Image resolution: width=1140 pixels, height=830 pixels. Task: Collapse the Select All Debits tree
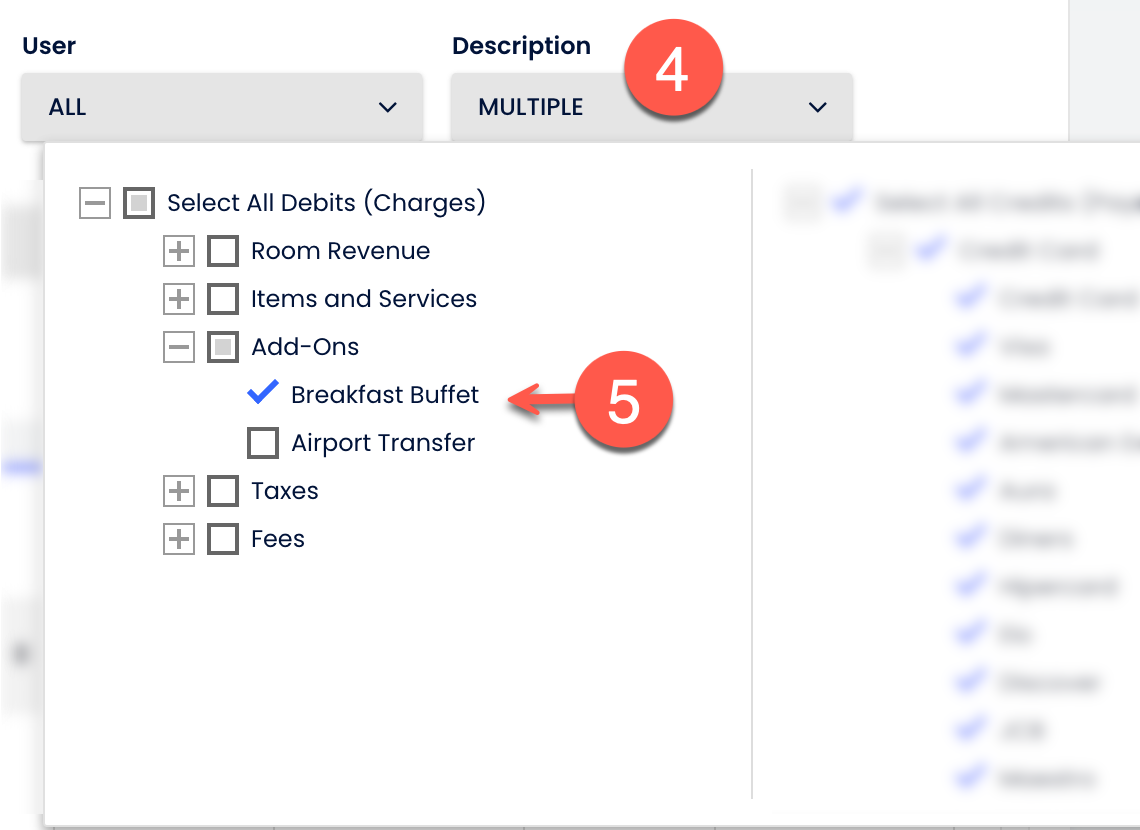pos(94,203)
